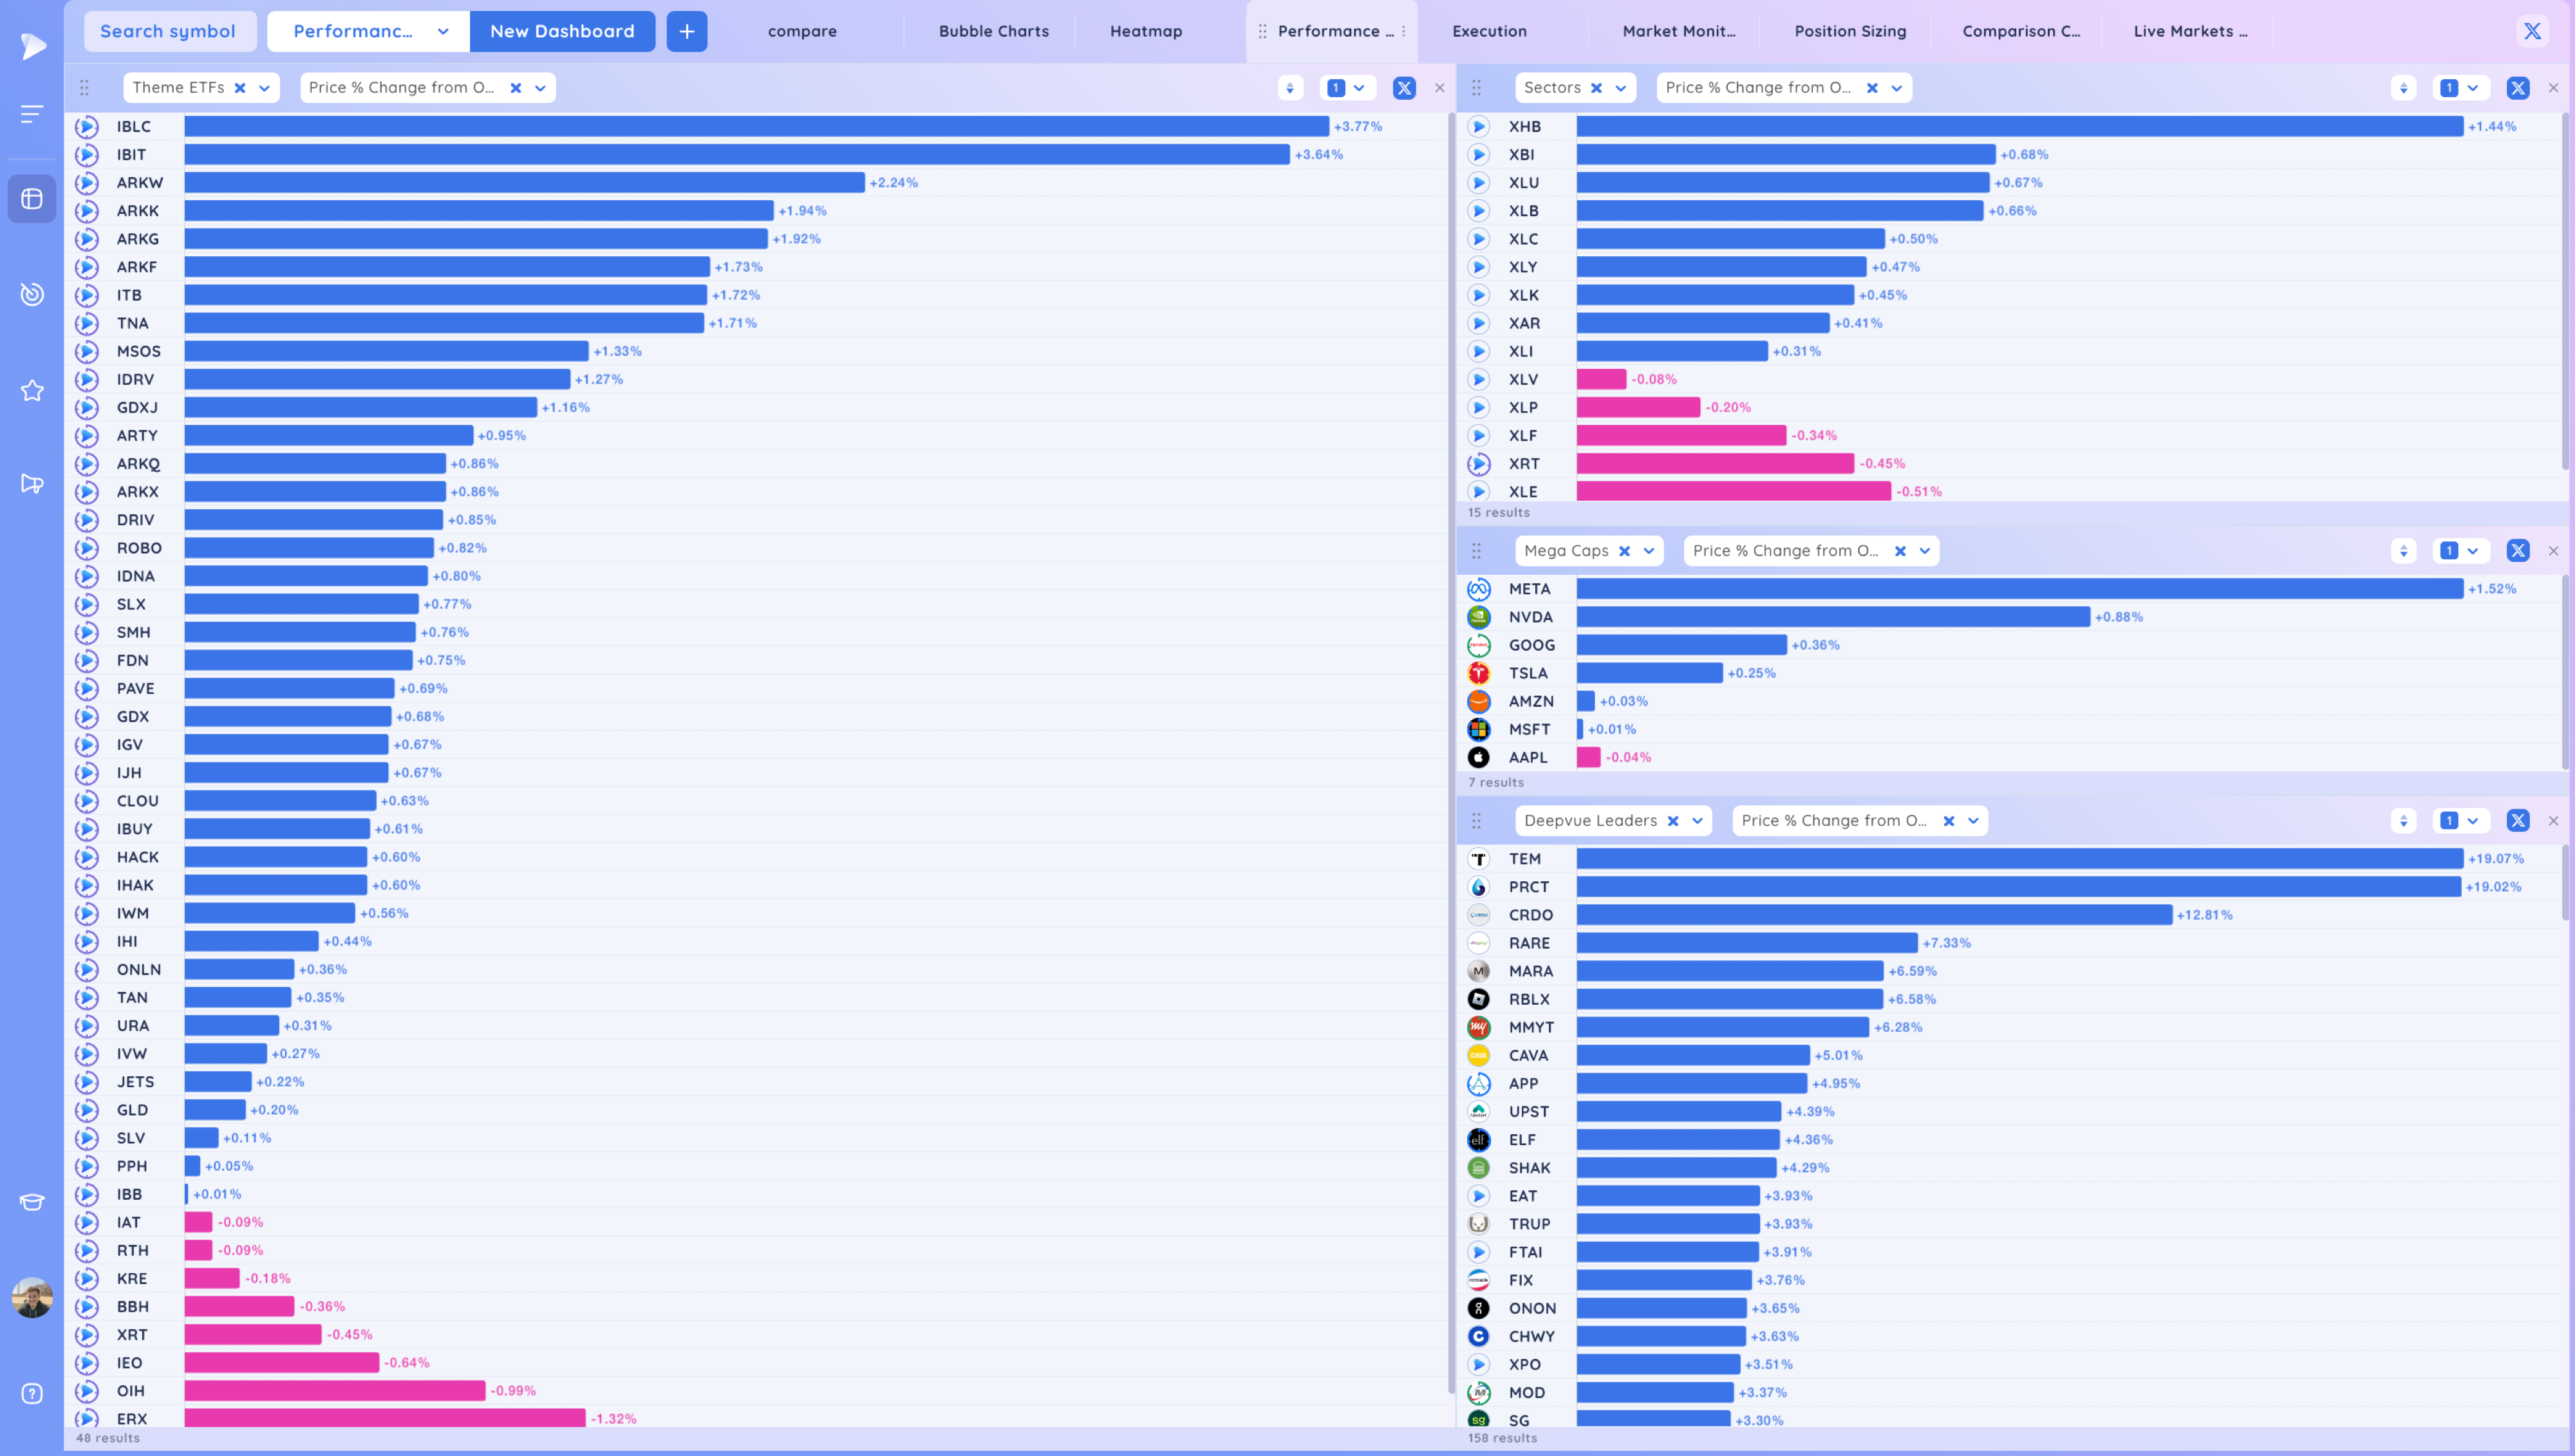Click the dashboard grid sidebar icon
This screenshot has width=2575, height=1456.
coord(32,199)
